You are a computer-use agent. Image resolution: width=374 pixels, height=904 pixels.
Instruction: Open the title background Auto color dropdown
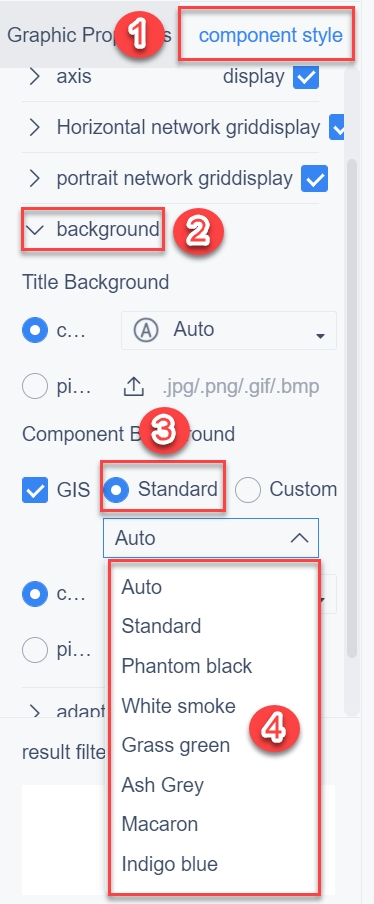pyautogui.click(x=229, y=330)
